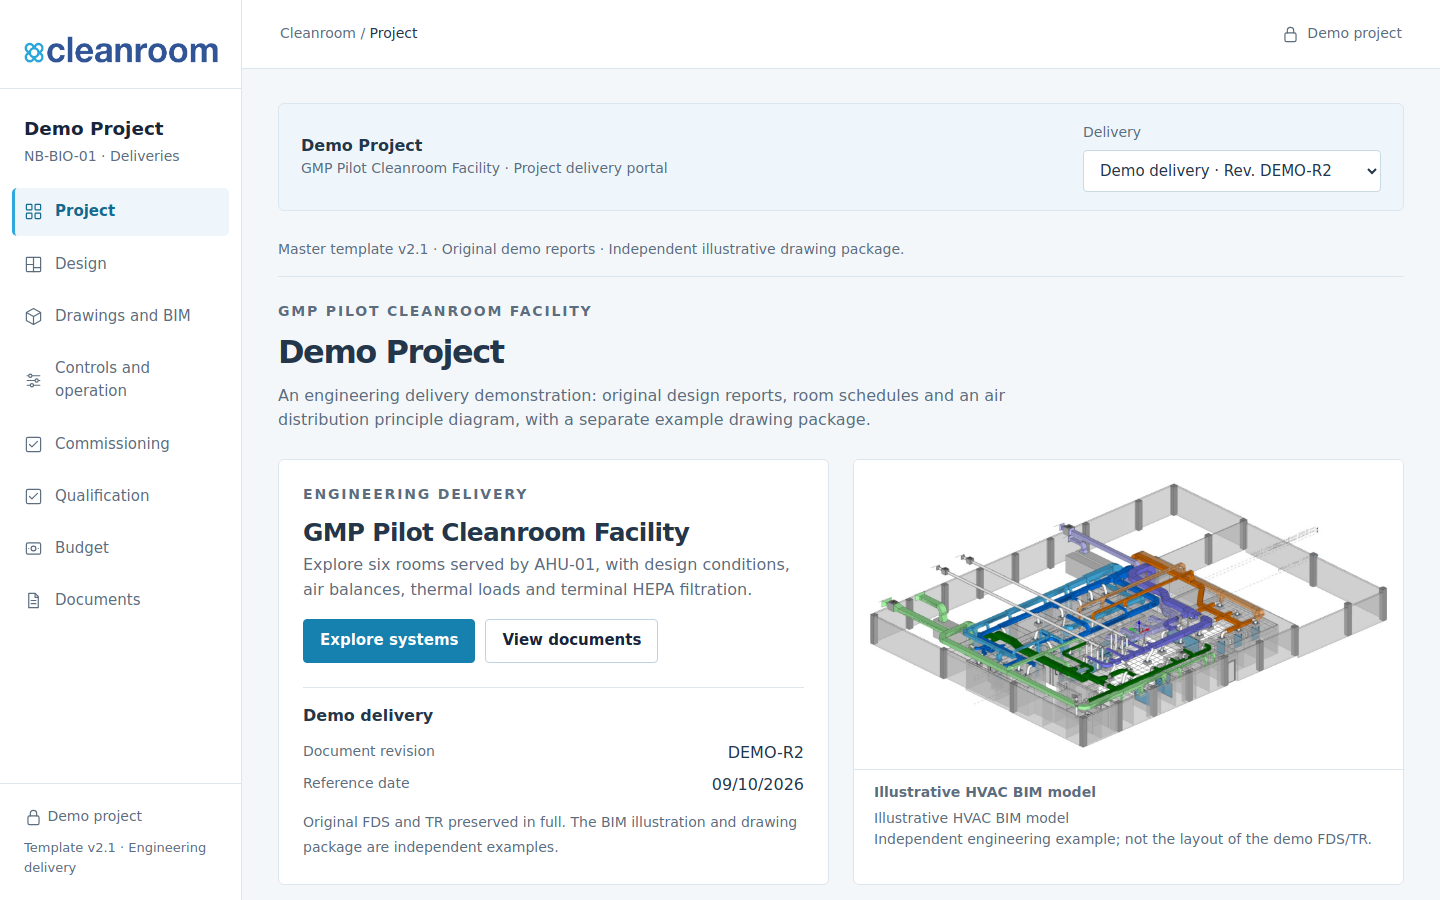Click the Qualification checkmark icon
The height and width of the screenshot is (900, 1440).
pyautogui.click(x=34, y=496)
